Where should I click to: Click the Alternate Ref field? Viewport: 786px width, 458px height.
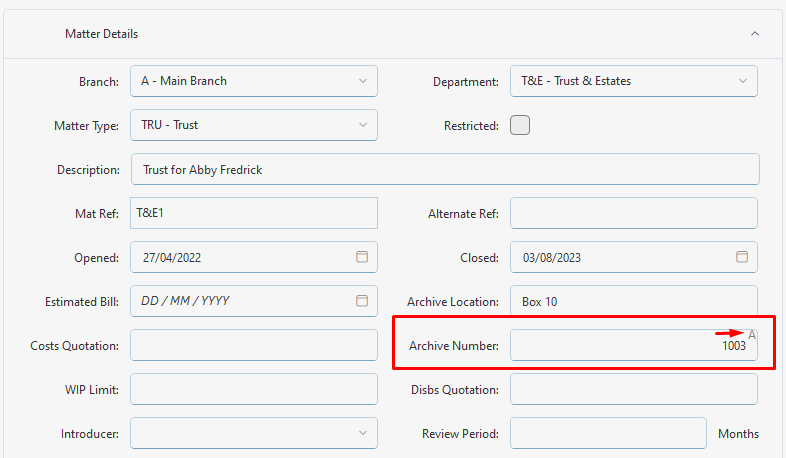tap(634, 213)
